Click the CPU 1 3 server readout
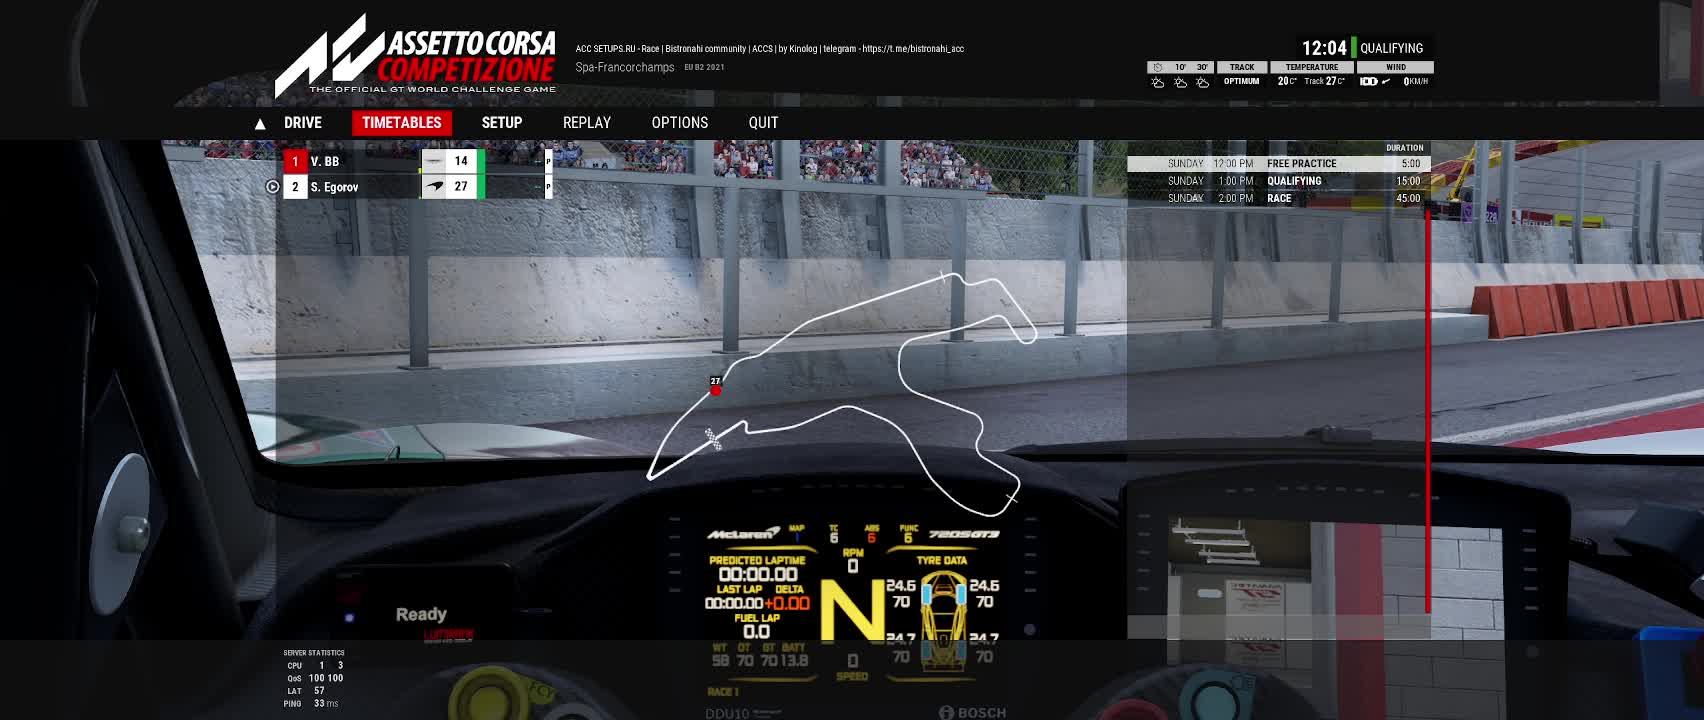The height and width of the screenshot is (720, 1704). (315, 665)
